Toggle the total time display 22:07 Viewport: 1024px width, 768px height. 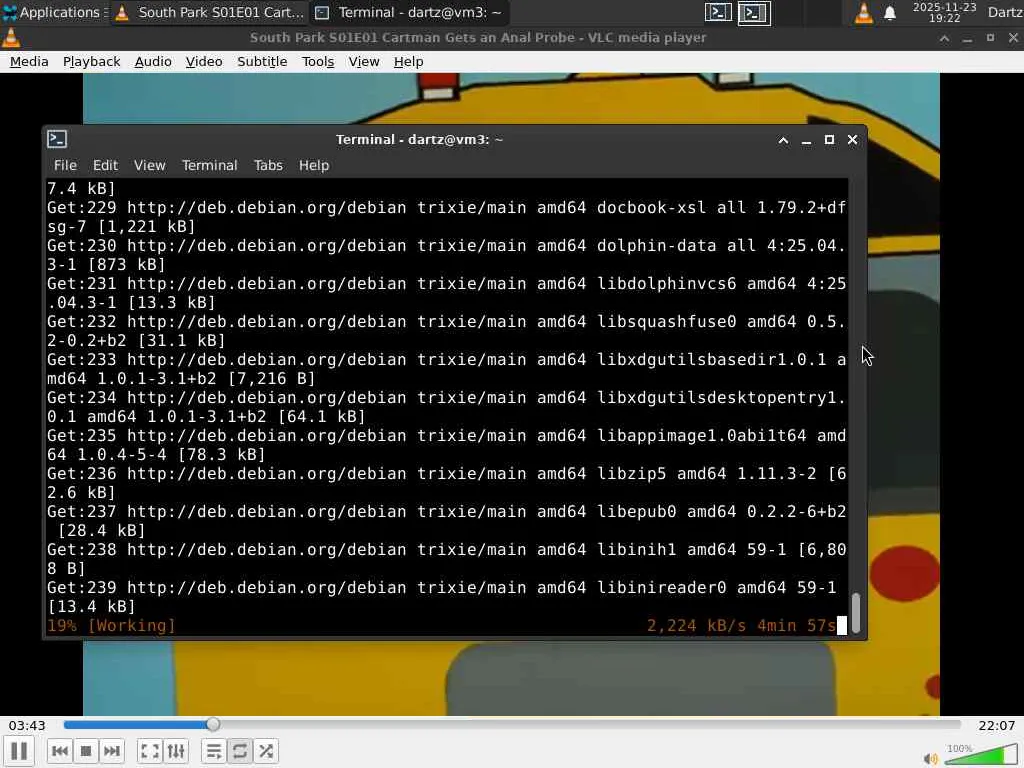[x=997, y=726]
